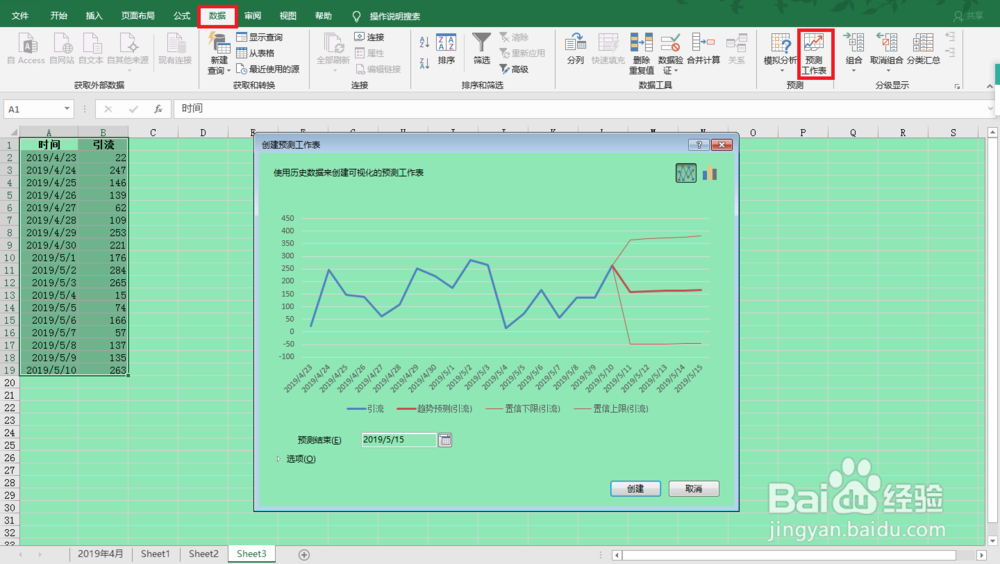Click the 分列 text to columns icon
This screenshot has width=1000, height=564.
point(575,50)
